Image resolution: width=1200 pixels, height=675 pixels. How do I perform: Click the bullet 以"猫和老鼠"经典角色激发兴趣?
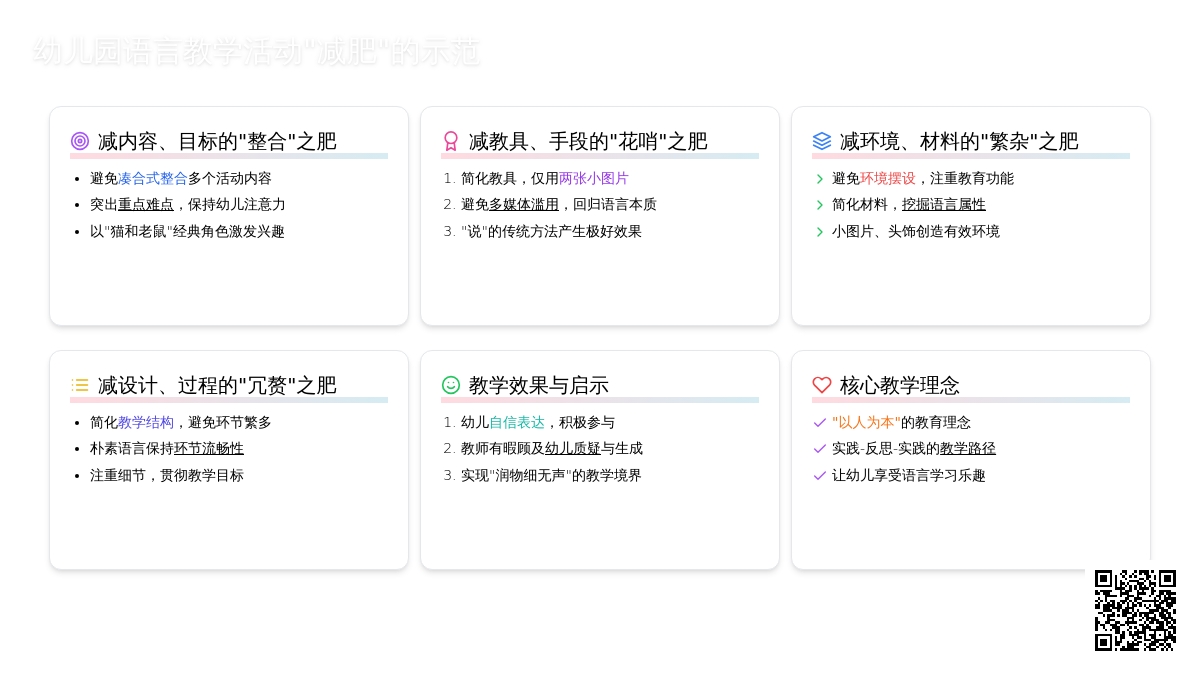click(x=187, y=232)
